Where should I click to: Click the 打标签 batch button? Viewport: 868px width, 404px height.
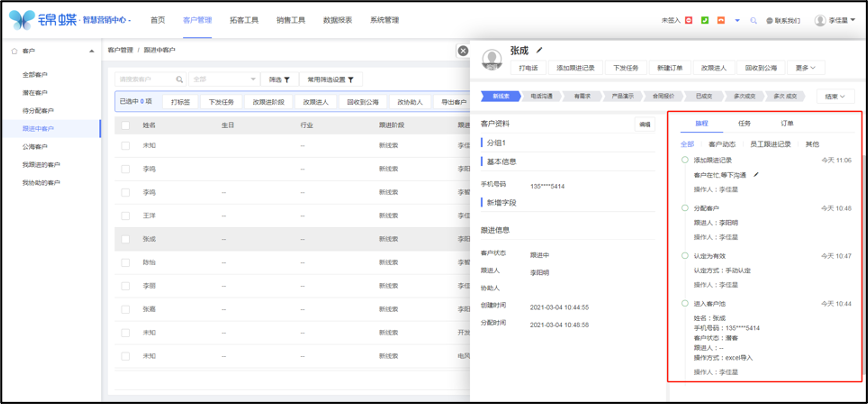tap(180, 102)
